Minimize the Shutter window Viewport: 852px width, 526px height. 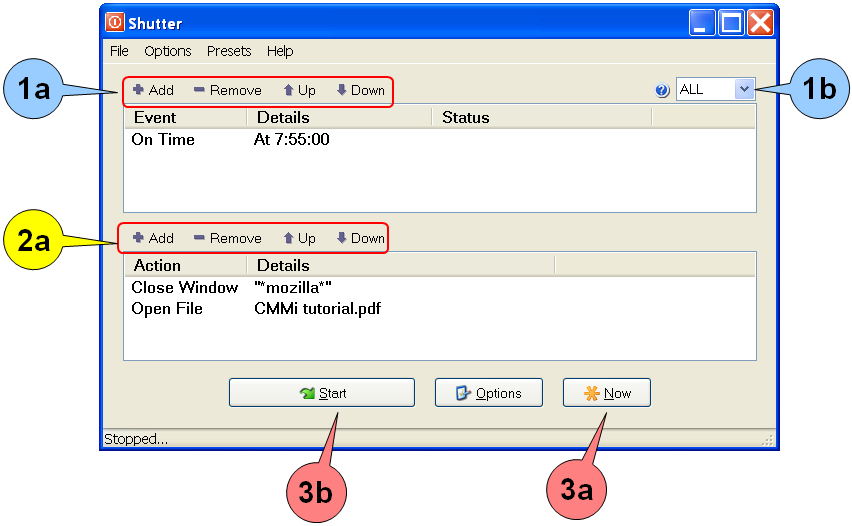click(x=701, y=23)
